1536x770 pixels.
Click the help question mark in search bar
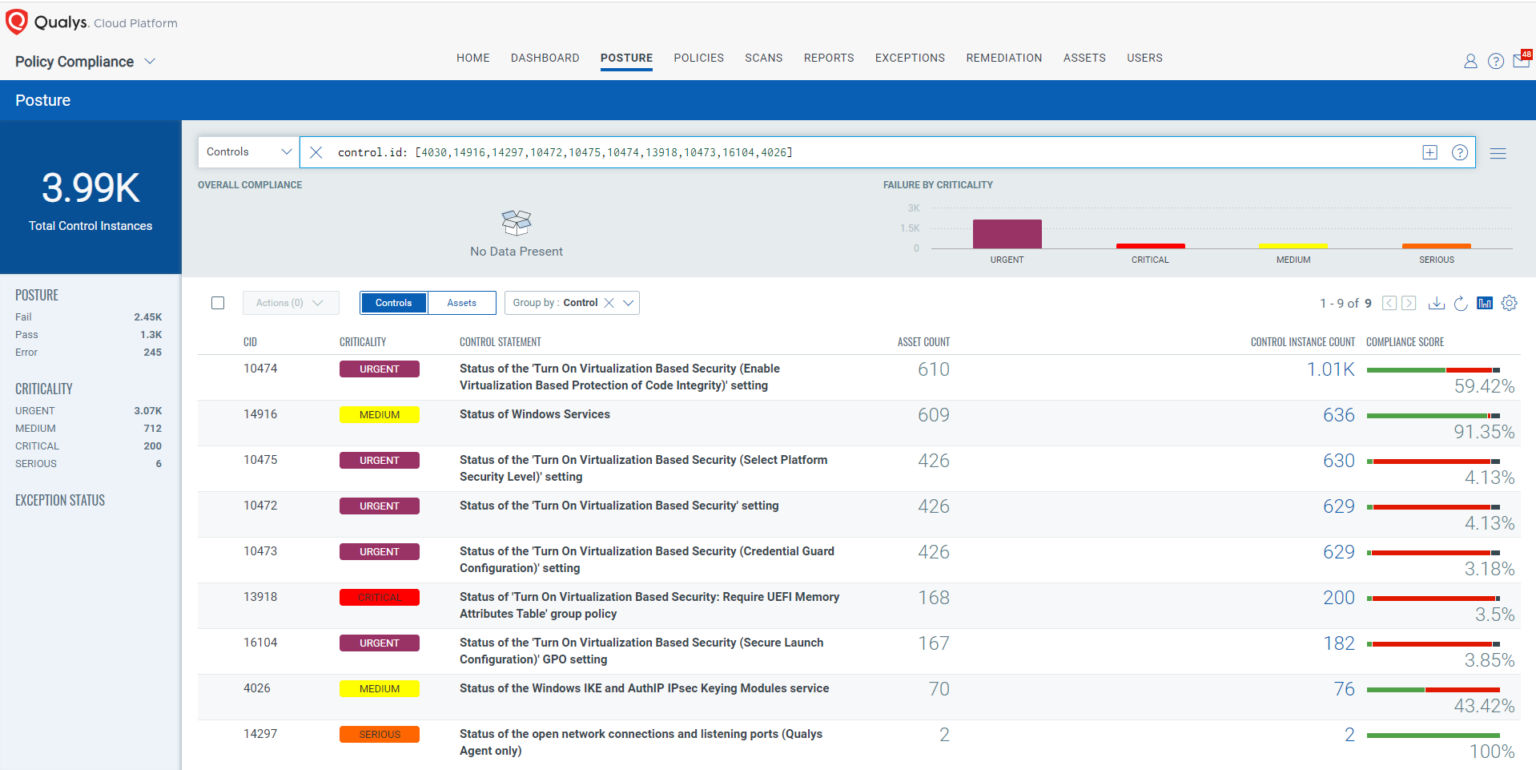(1459, 152)
